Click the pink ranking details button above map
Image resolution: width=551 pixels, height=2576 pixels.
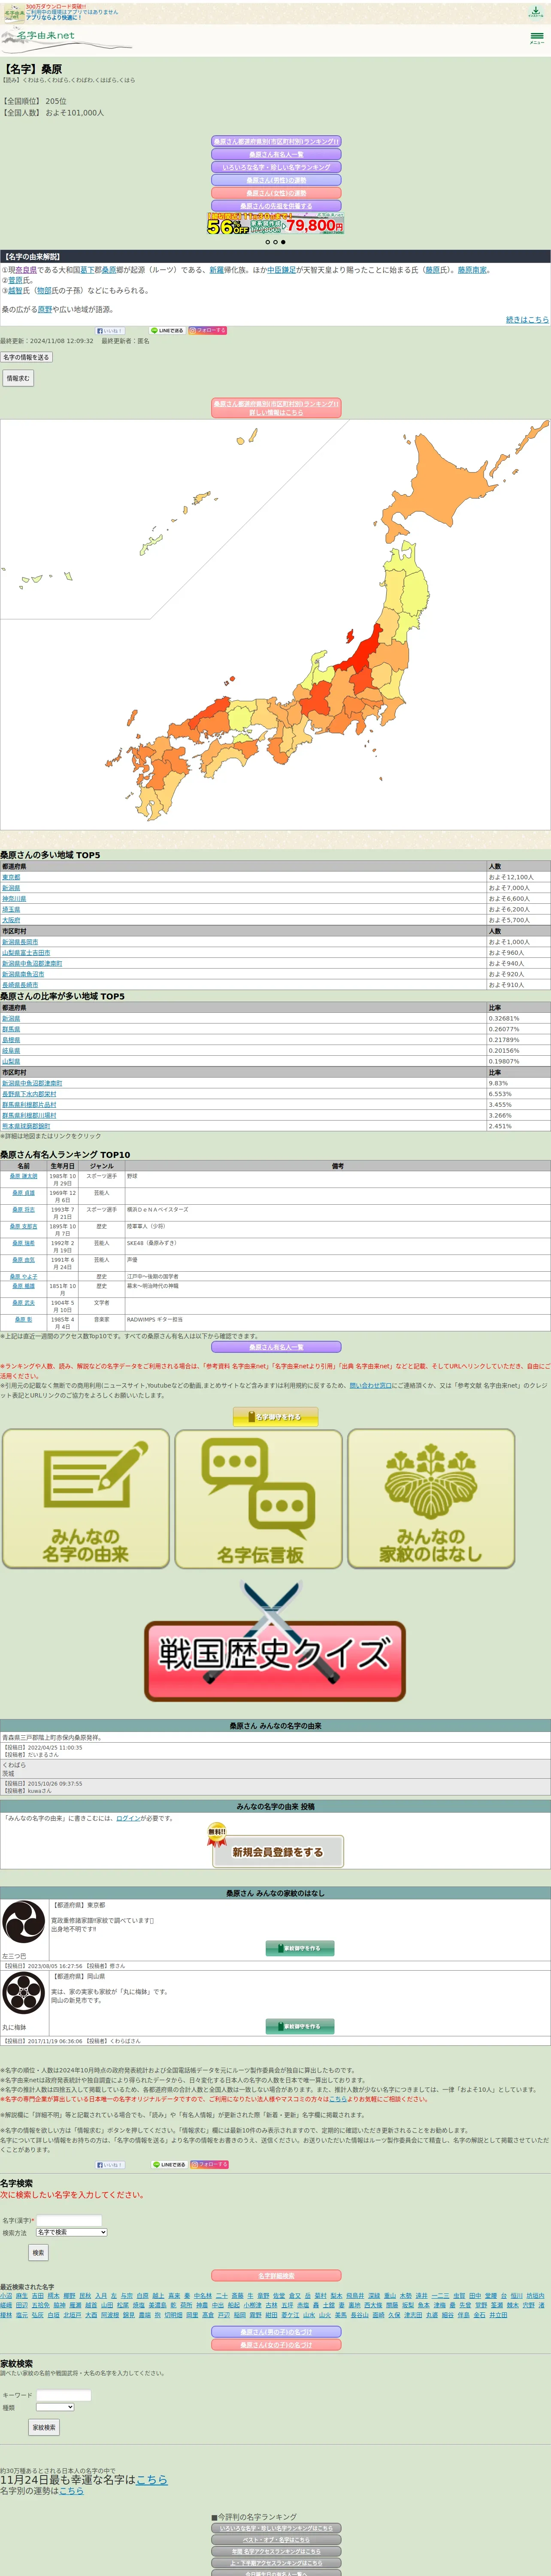click(276, 408)
